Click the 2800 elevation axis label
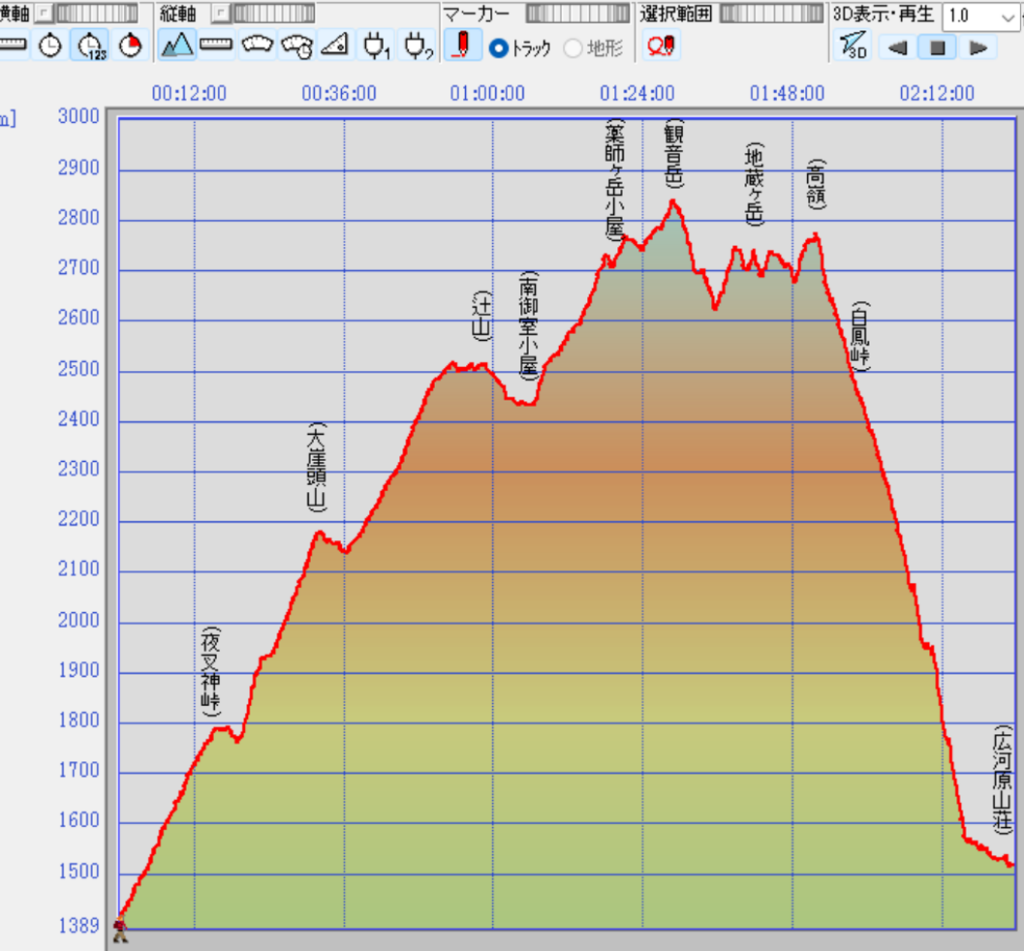 [78, 218]
